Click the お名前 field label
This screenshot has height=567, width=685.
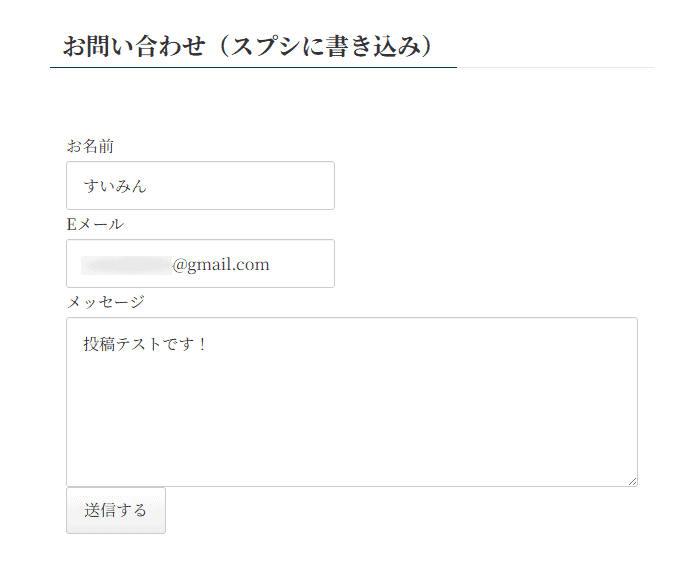pos(90,146)
